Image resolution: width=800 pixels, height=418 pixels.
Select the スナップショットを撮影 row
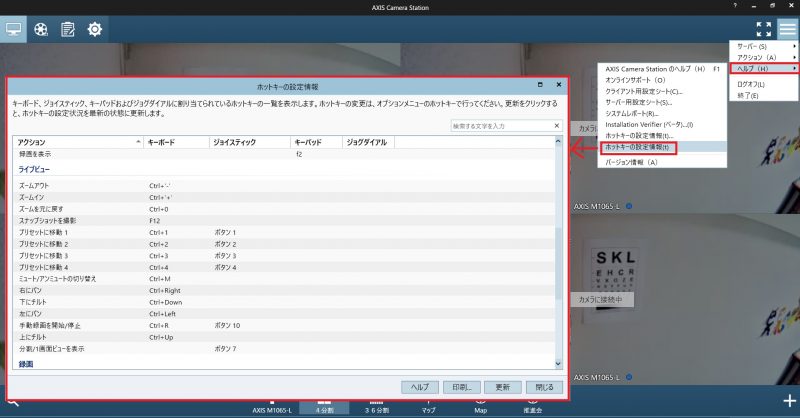pos(284,221)
